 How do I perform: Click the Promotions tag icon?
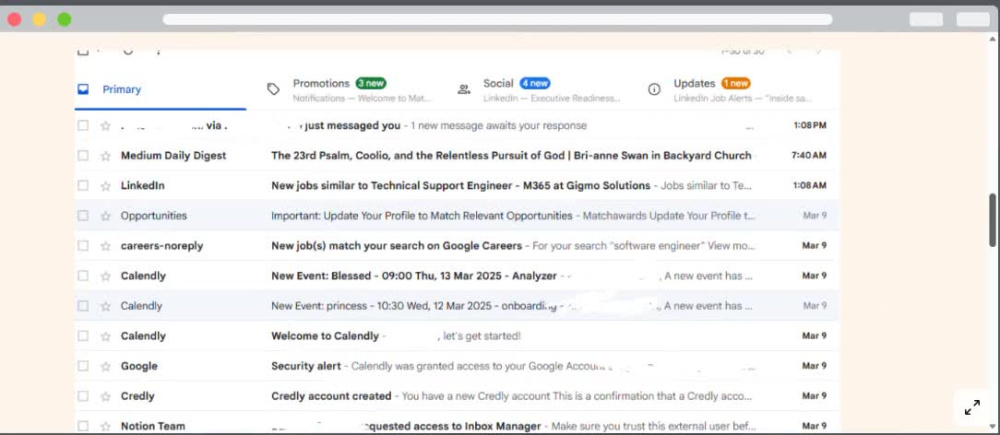click(273, 89)
